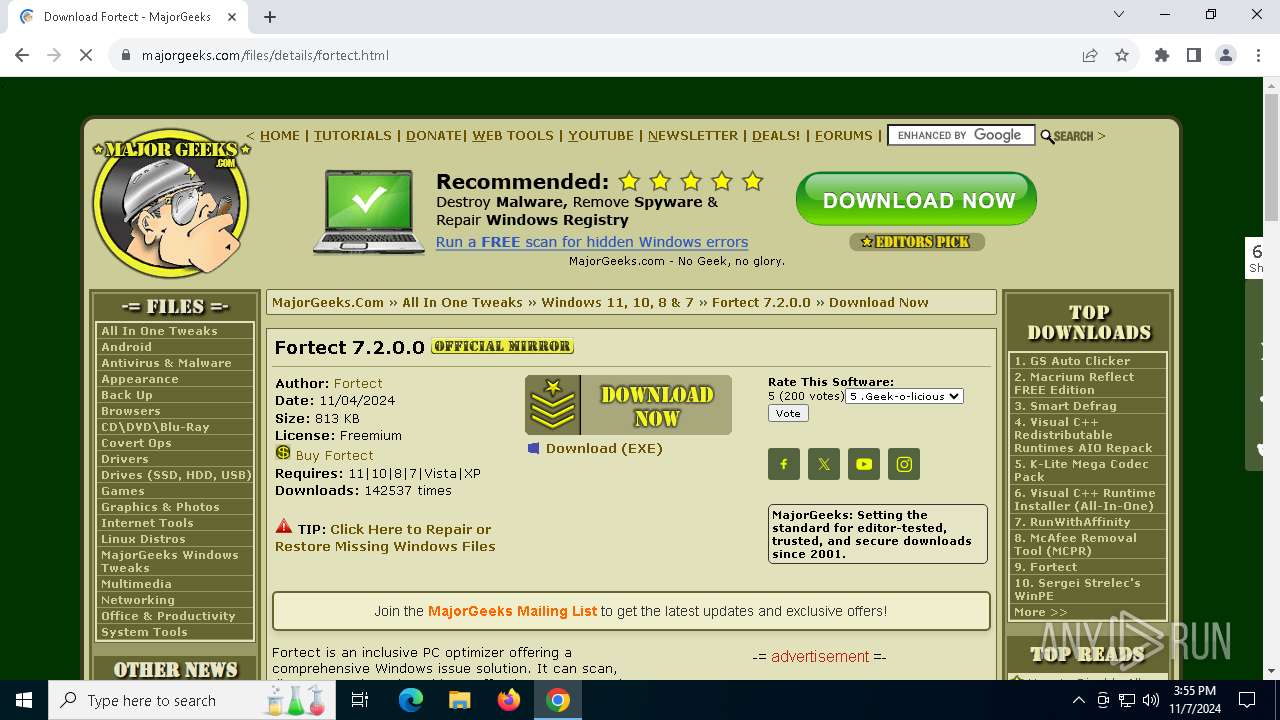
Task: Click the MajorGeeks logo
Action: tap(171, 203)
